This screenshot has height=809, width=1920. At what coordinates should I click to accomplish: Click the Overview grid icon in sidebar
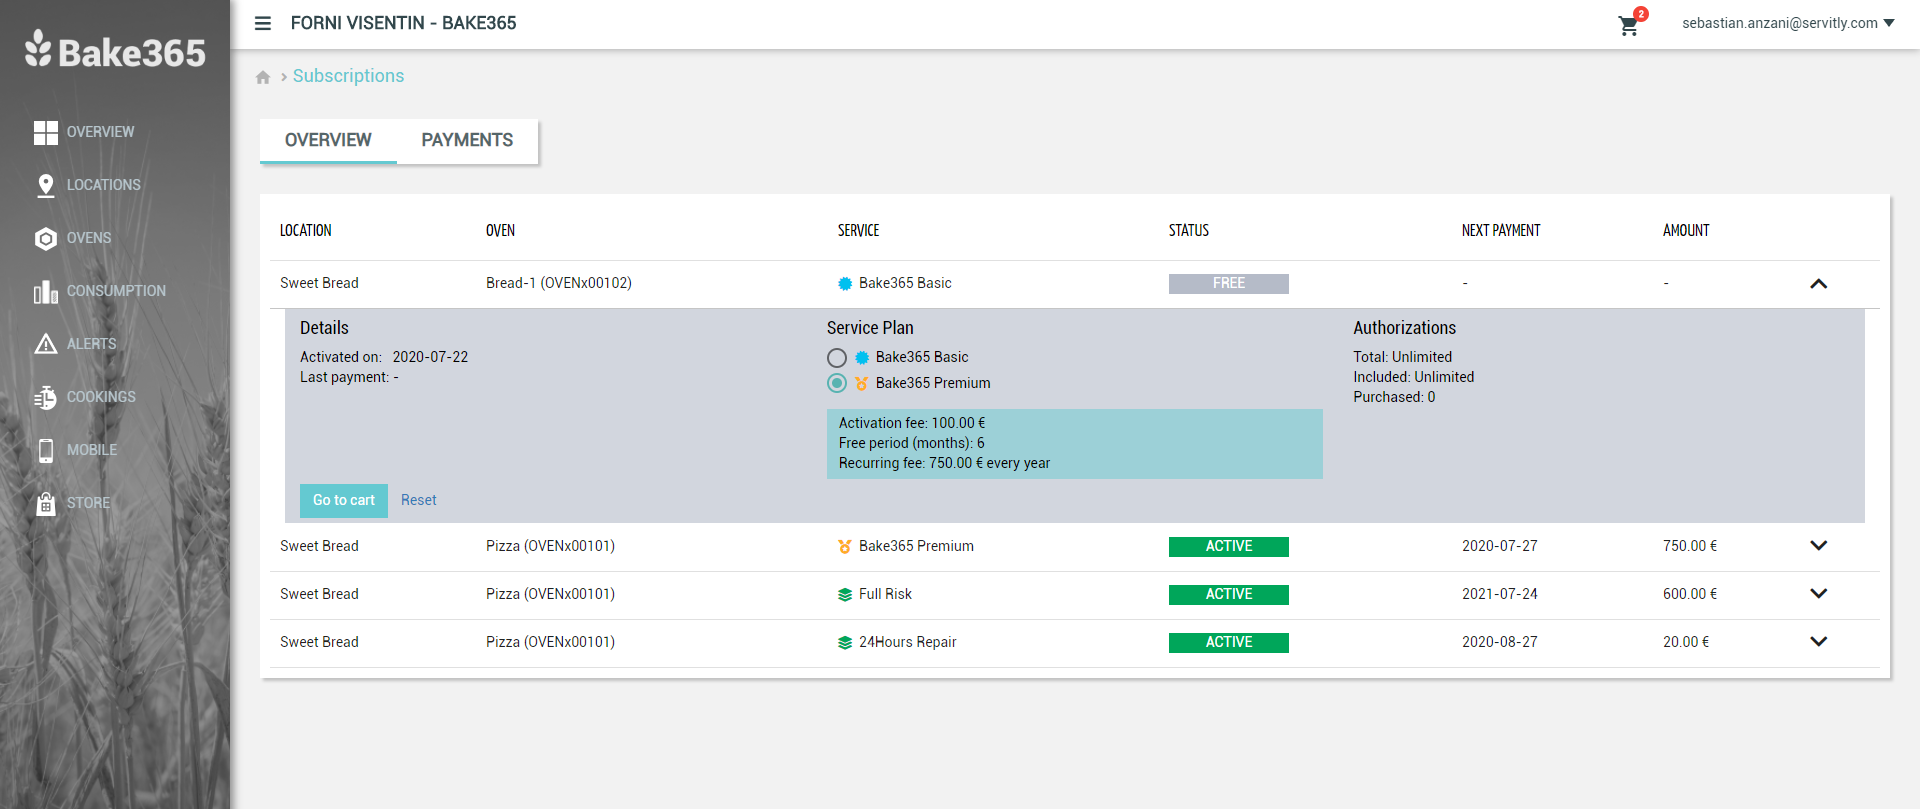tap(46, 132)
